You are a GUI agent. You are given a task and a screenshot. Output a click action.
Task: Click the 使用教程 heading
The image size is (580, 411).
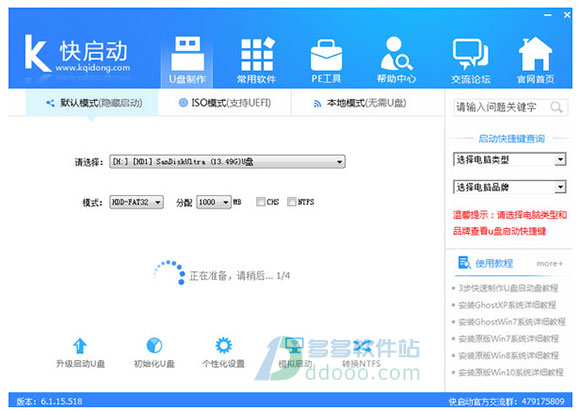[x=494, y=263]
